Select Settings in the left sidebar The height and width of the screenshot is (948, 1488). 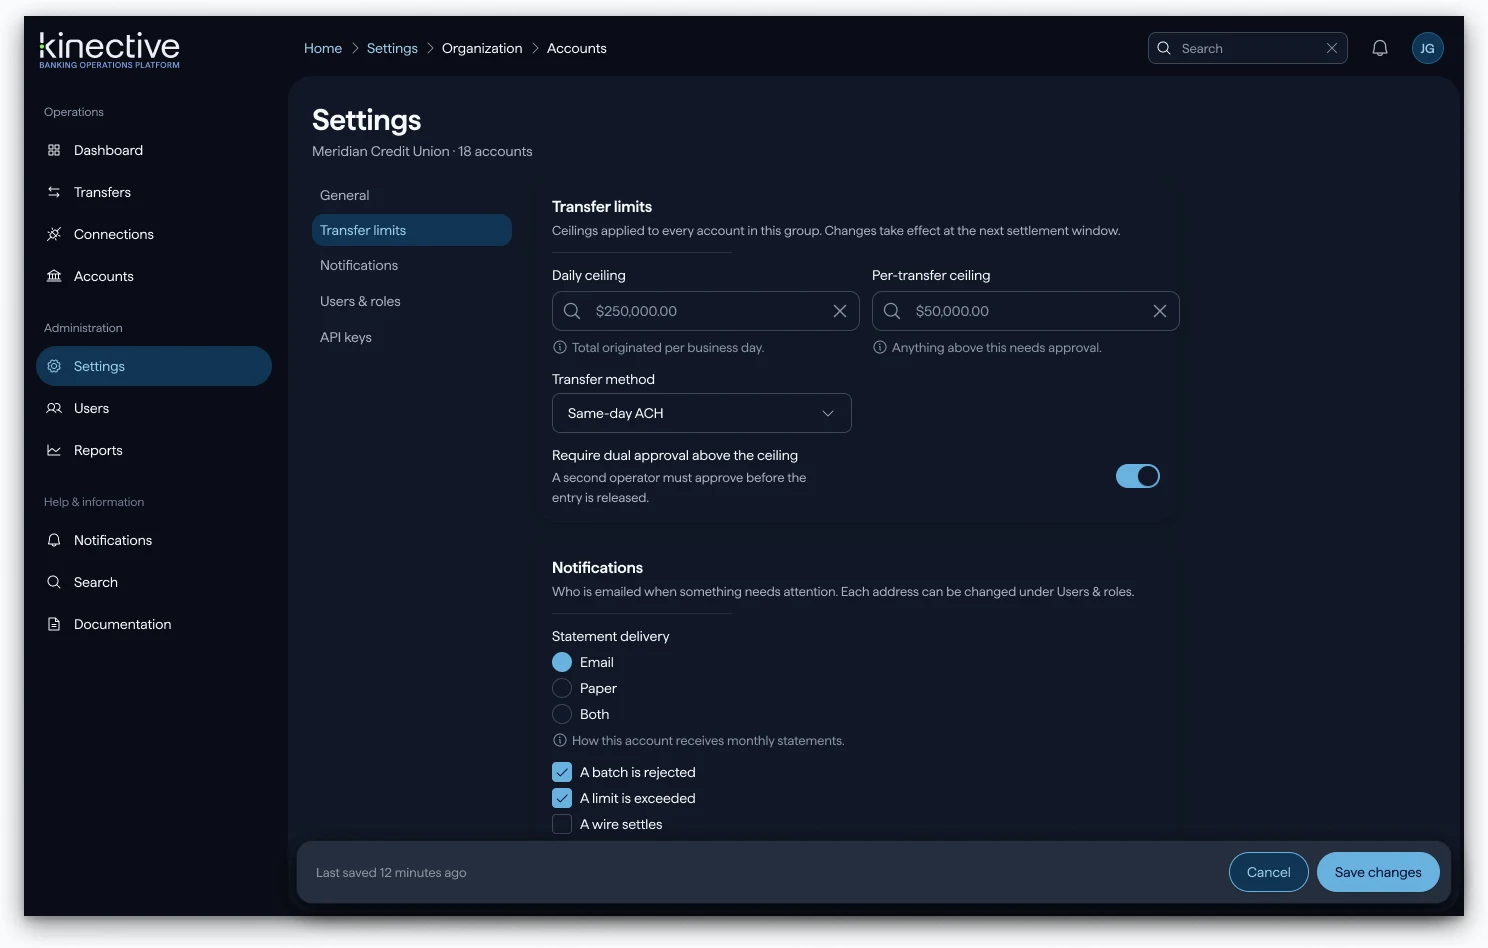pos(154,366)
